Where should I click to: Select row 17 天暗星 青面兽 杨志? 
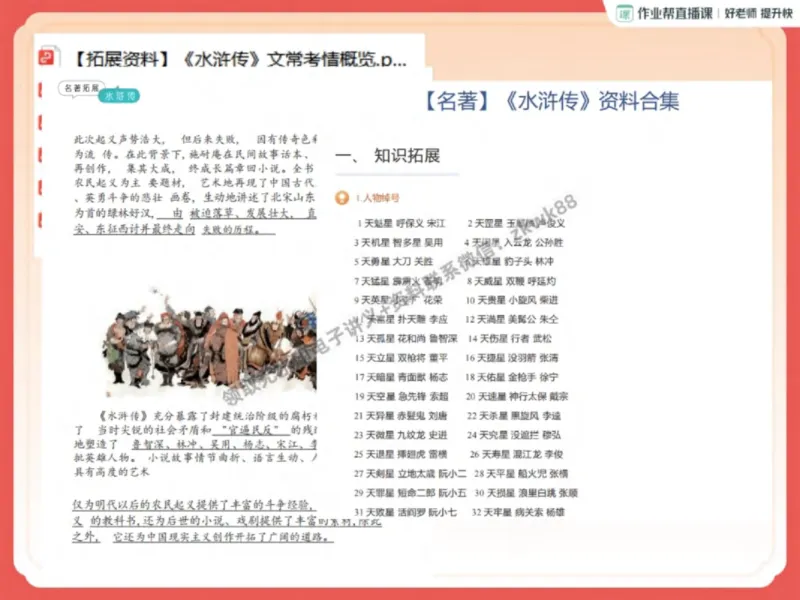401,378
